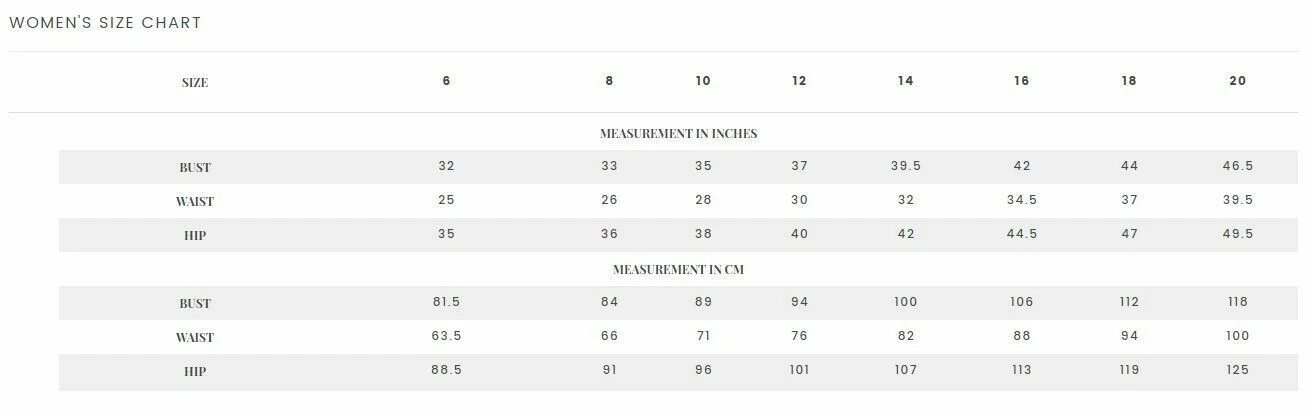The image size is (1312, 416).
Task: Click the 63.5 waist value in CM
Action: pyautogui.click(x=446, y=336)
